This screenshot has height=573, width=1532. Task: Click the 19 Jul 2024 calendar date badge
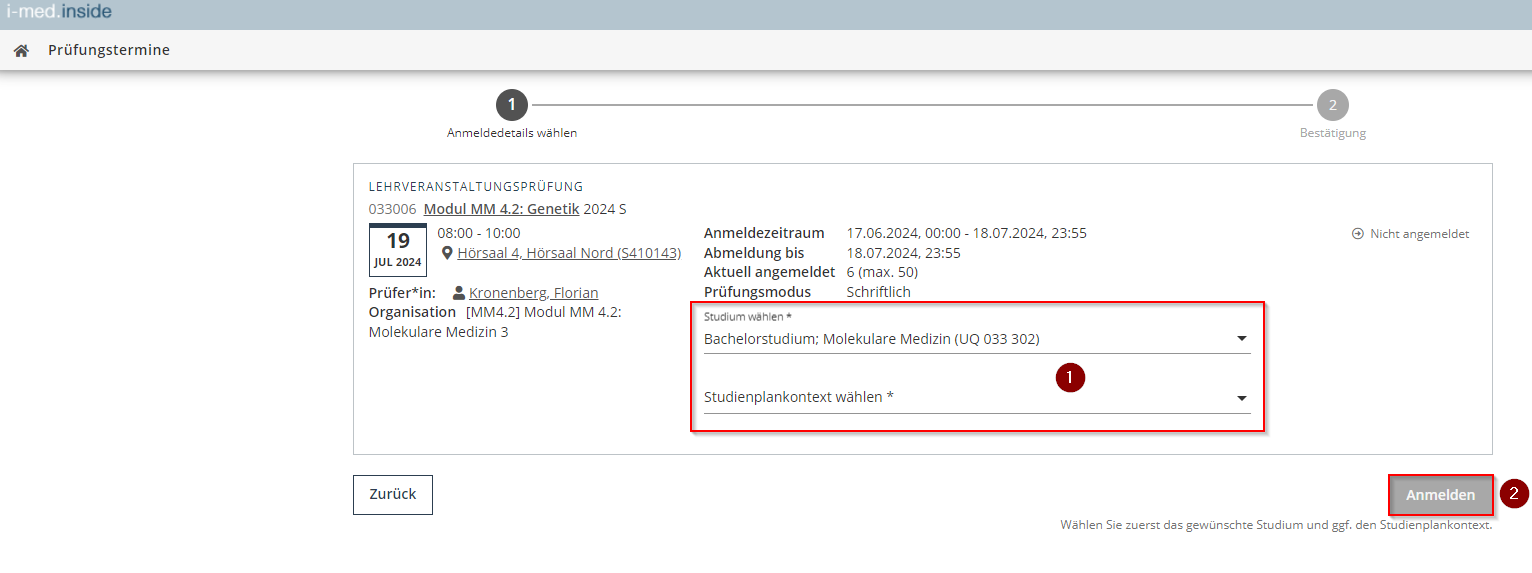point(398,250)
